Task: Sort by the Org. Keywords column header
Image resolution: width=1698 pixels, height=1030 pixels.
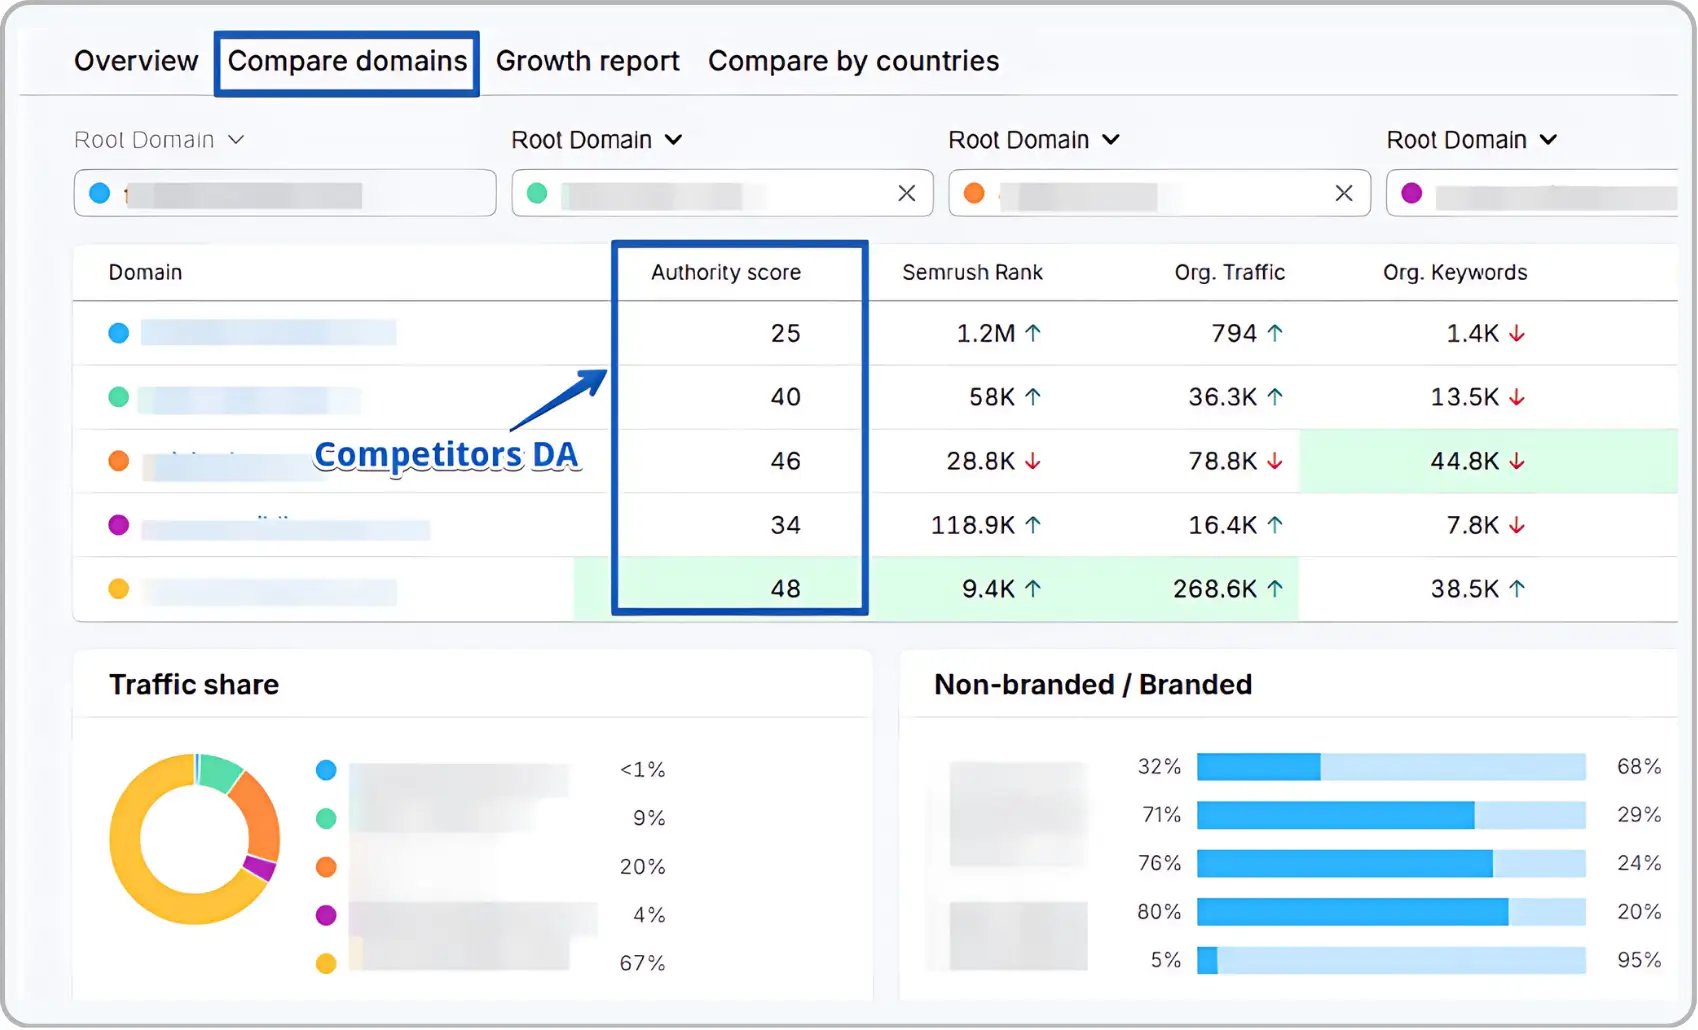Action: click(1455, 272)
